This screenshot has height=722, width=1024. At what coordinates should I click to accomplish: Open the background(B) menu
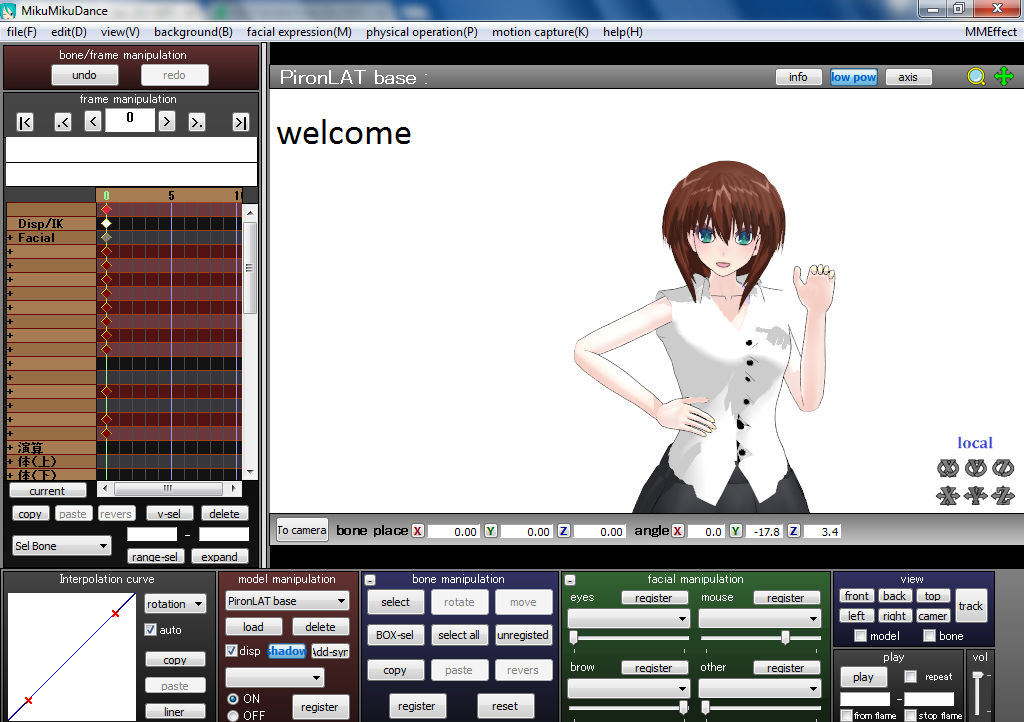point(193,31)
